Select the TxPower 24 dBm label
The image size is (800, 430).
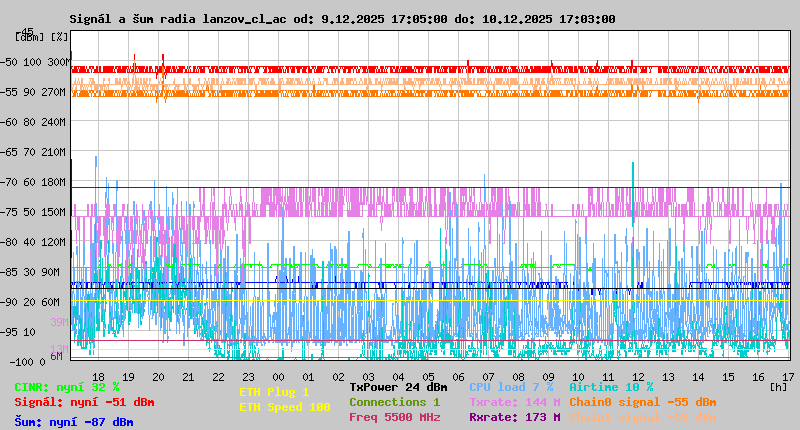pyautogui.click(x=398, y=387)
